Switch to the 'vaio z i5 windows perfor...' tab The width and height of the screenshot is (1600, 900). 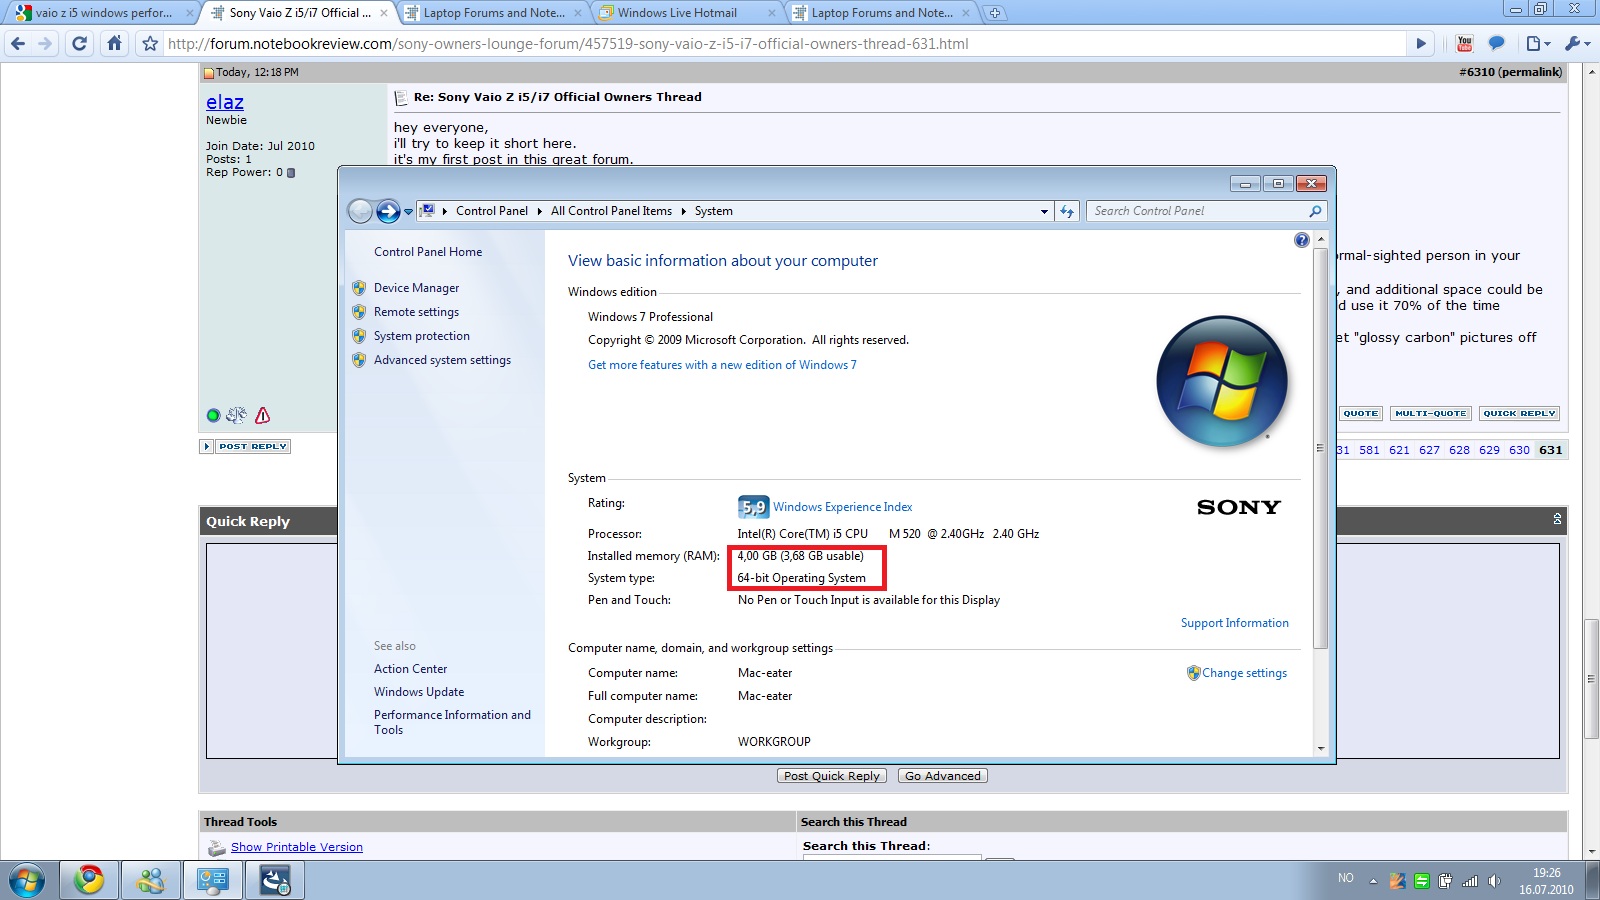pyautogui.click(x=104, y=13)
